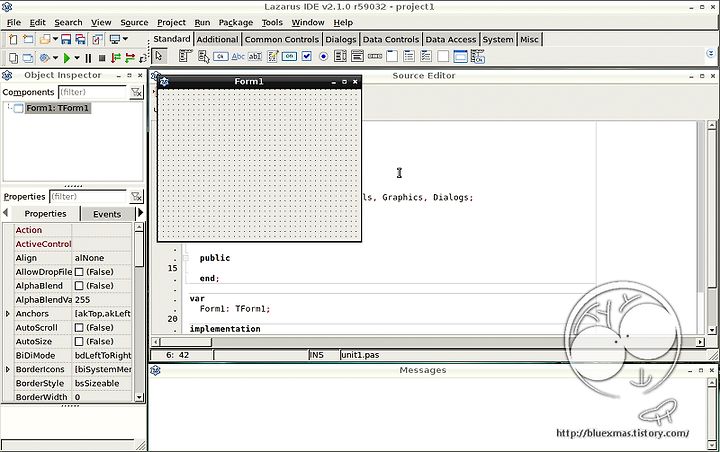This screenshot has height=452, width=720.
Task: Open the View Forms icon
Action: 28,58
